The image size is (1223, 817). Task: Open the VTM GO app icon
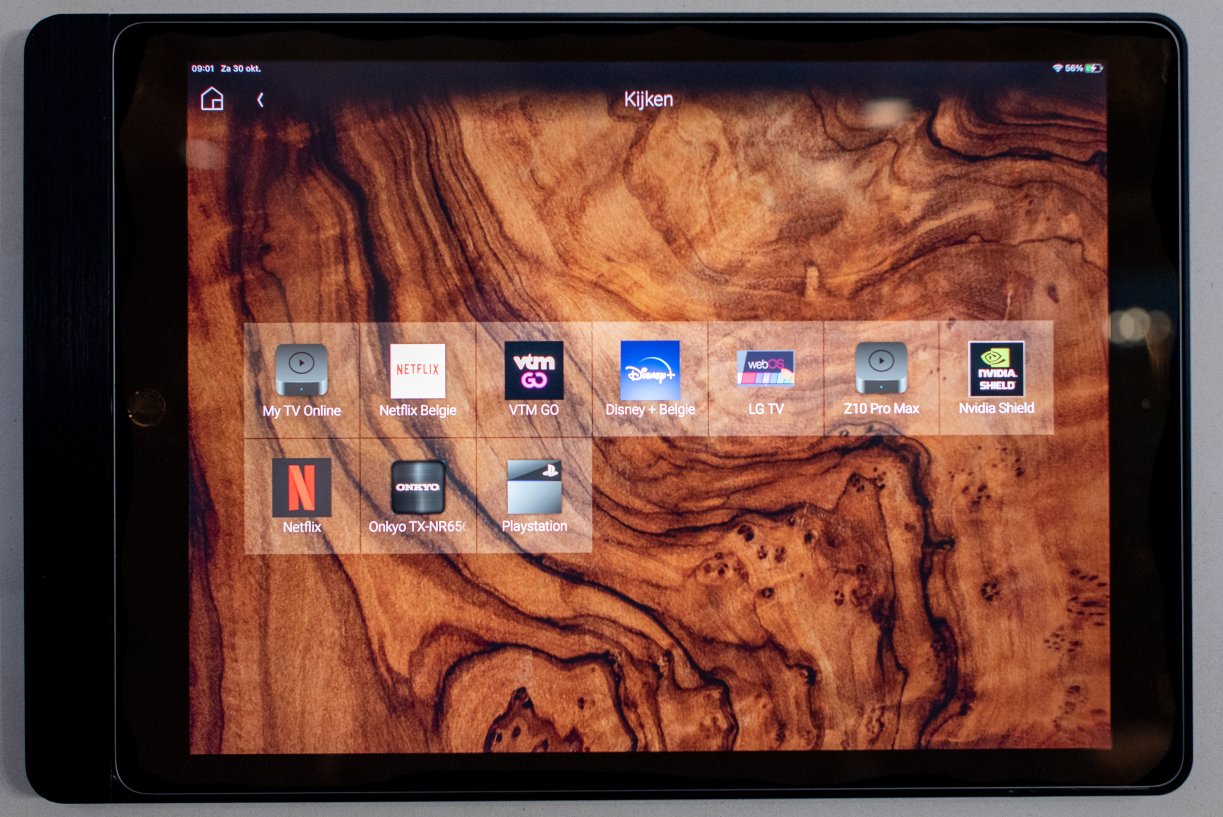[x=534, y=370]
